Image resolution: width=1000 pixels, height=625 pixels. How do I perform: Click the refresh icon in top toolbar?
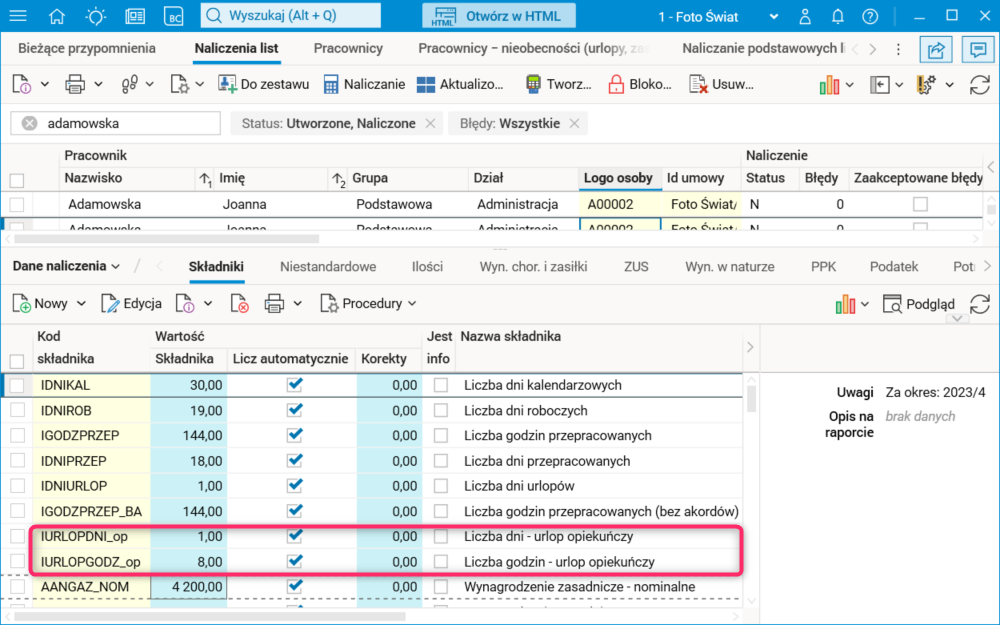980,85
